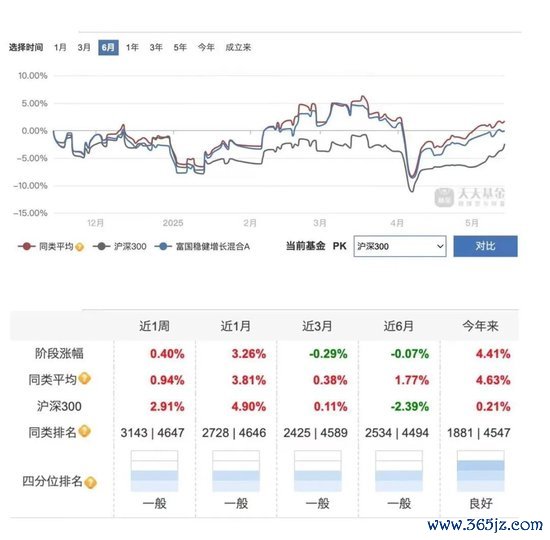
Task: Open the 沪深300 PK comparison dropdown
Action: pyautogui.click(x=400, y=246)
